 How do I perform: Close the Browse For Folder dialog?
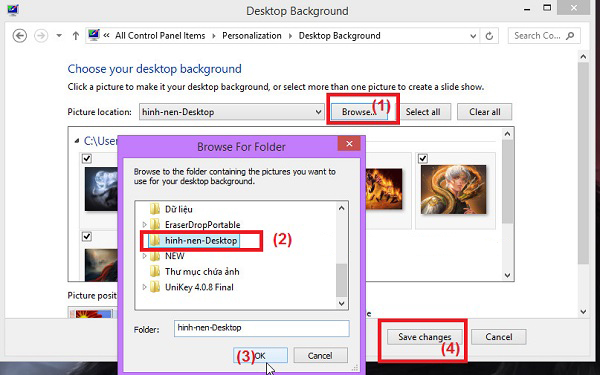pos(349,143)
